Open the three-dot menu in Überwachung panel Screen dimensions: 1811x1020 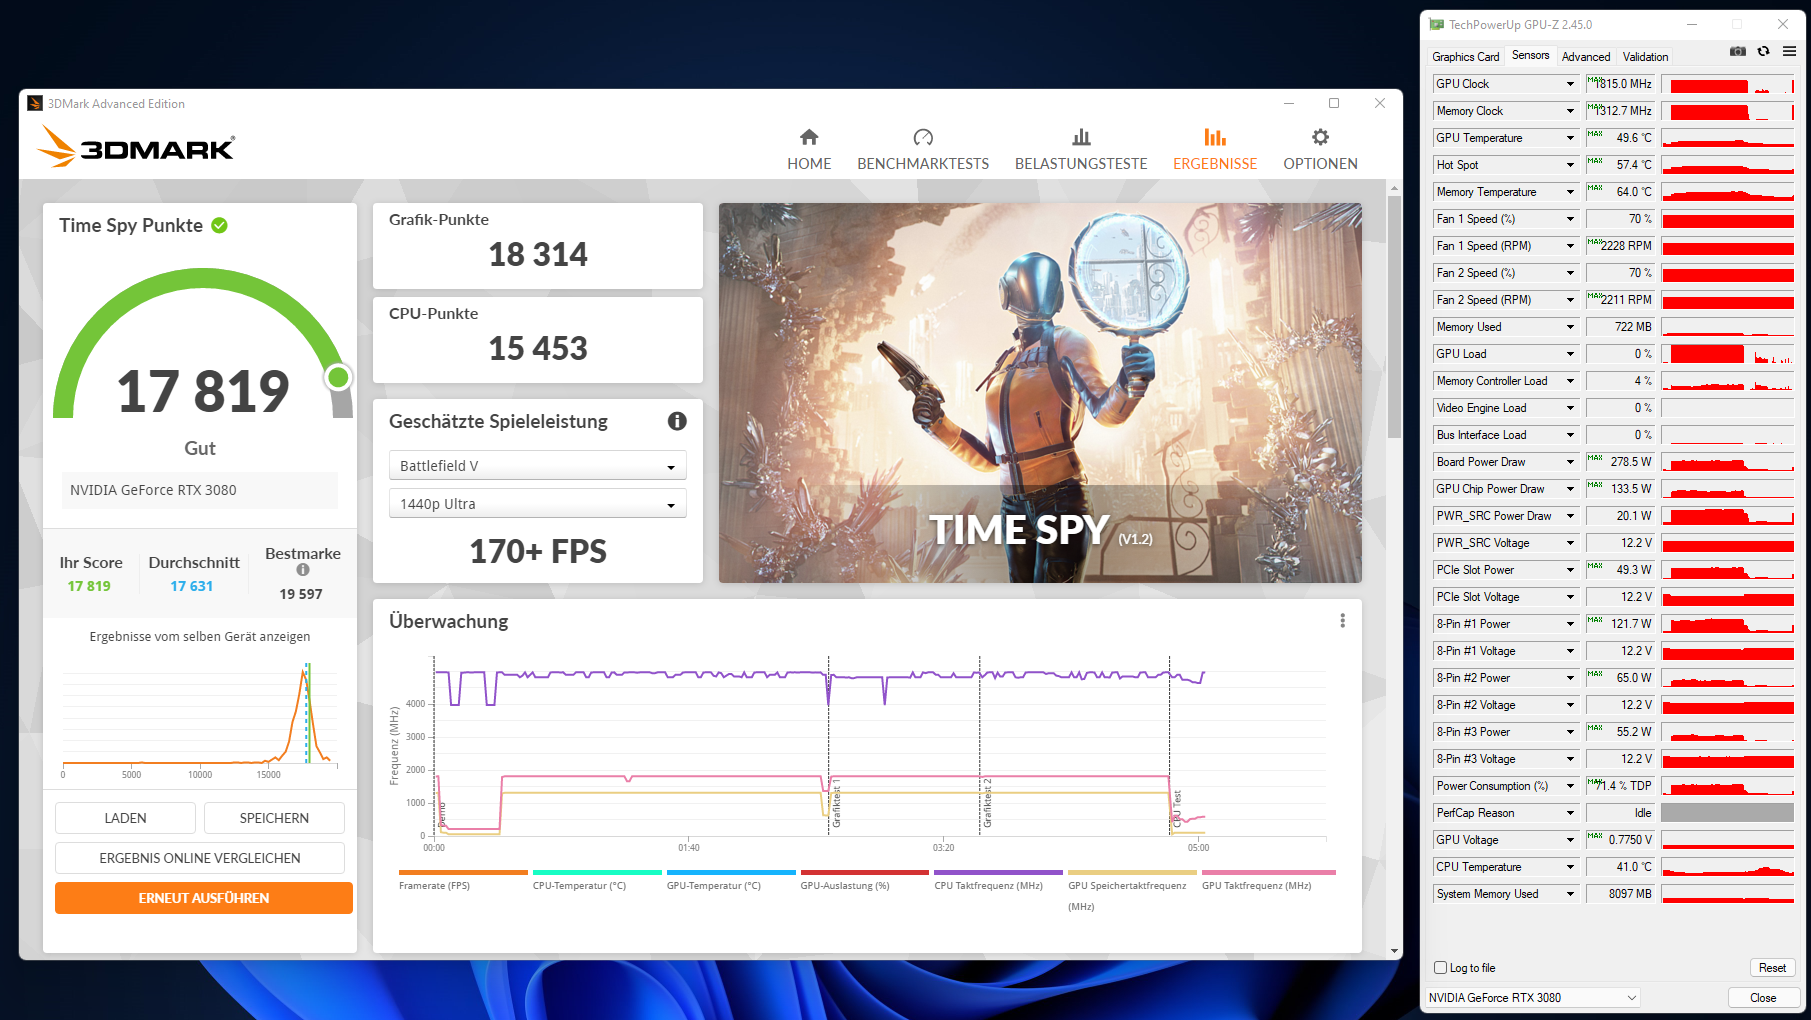coord(1342,621)
